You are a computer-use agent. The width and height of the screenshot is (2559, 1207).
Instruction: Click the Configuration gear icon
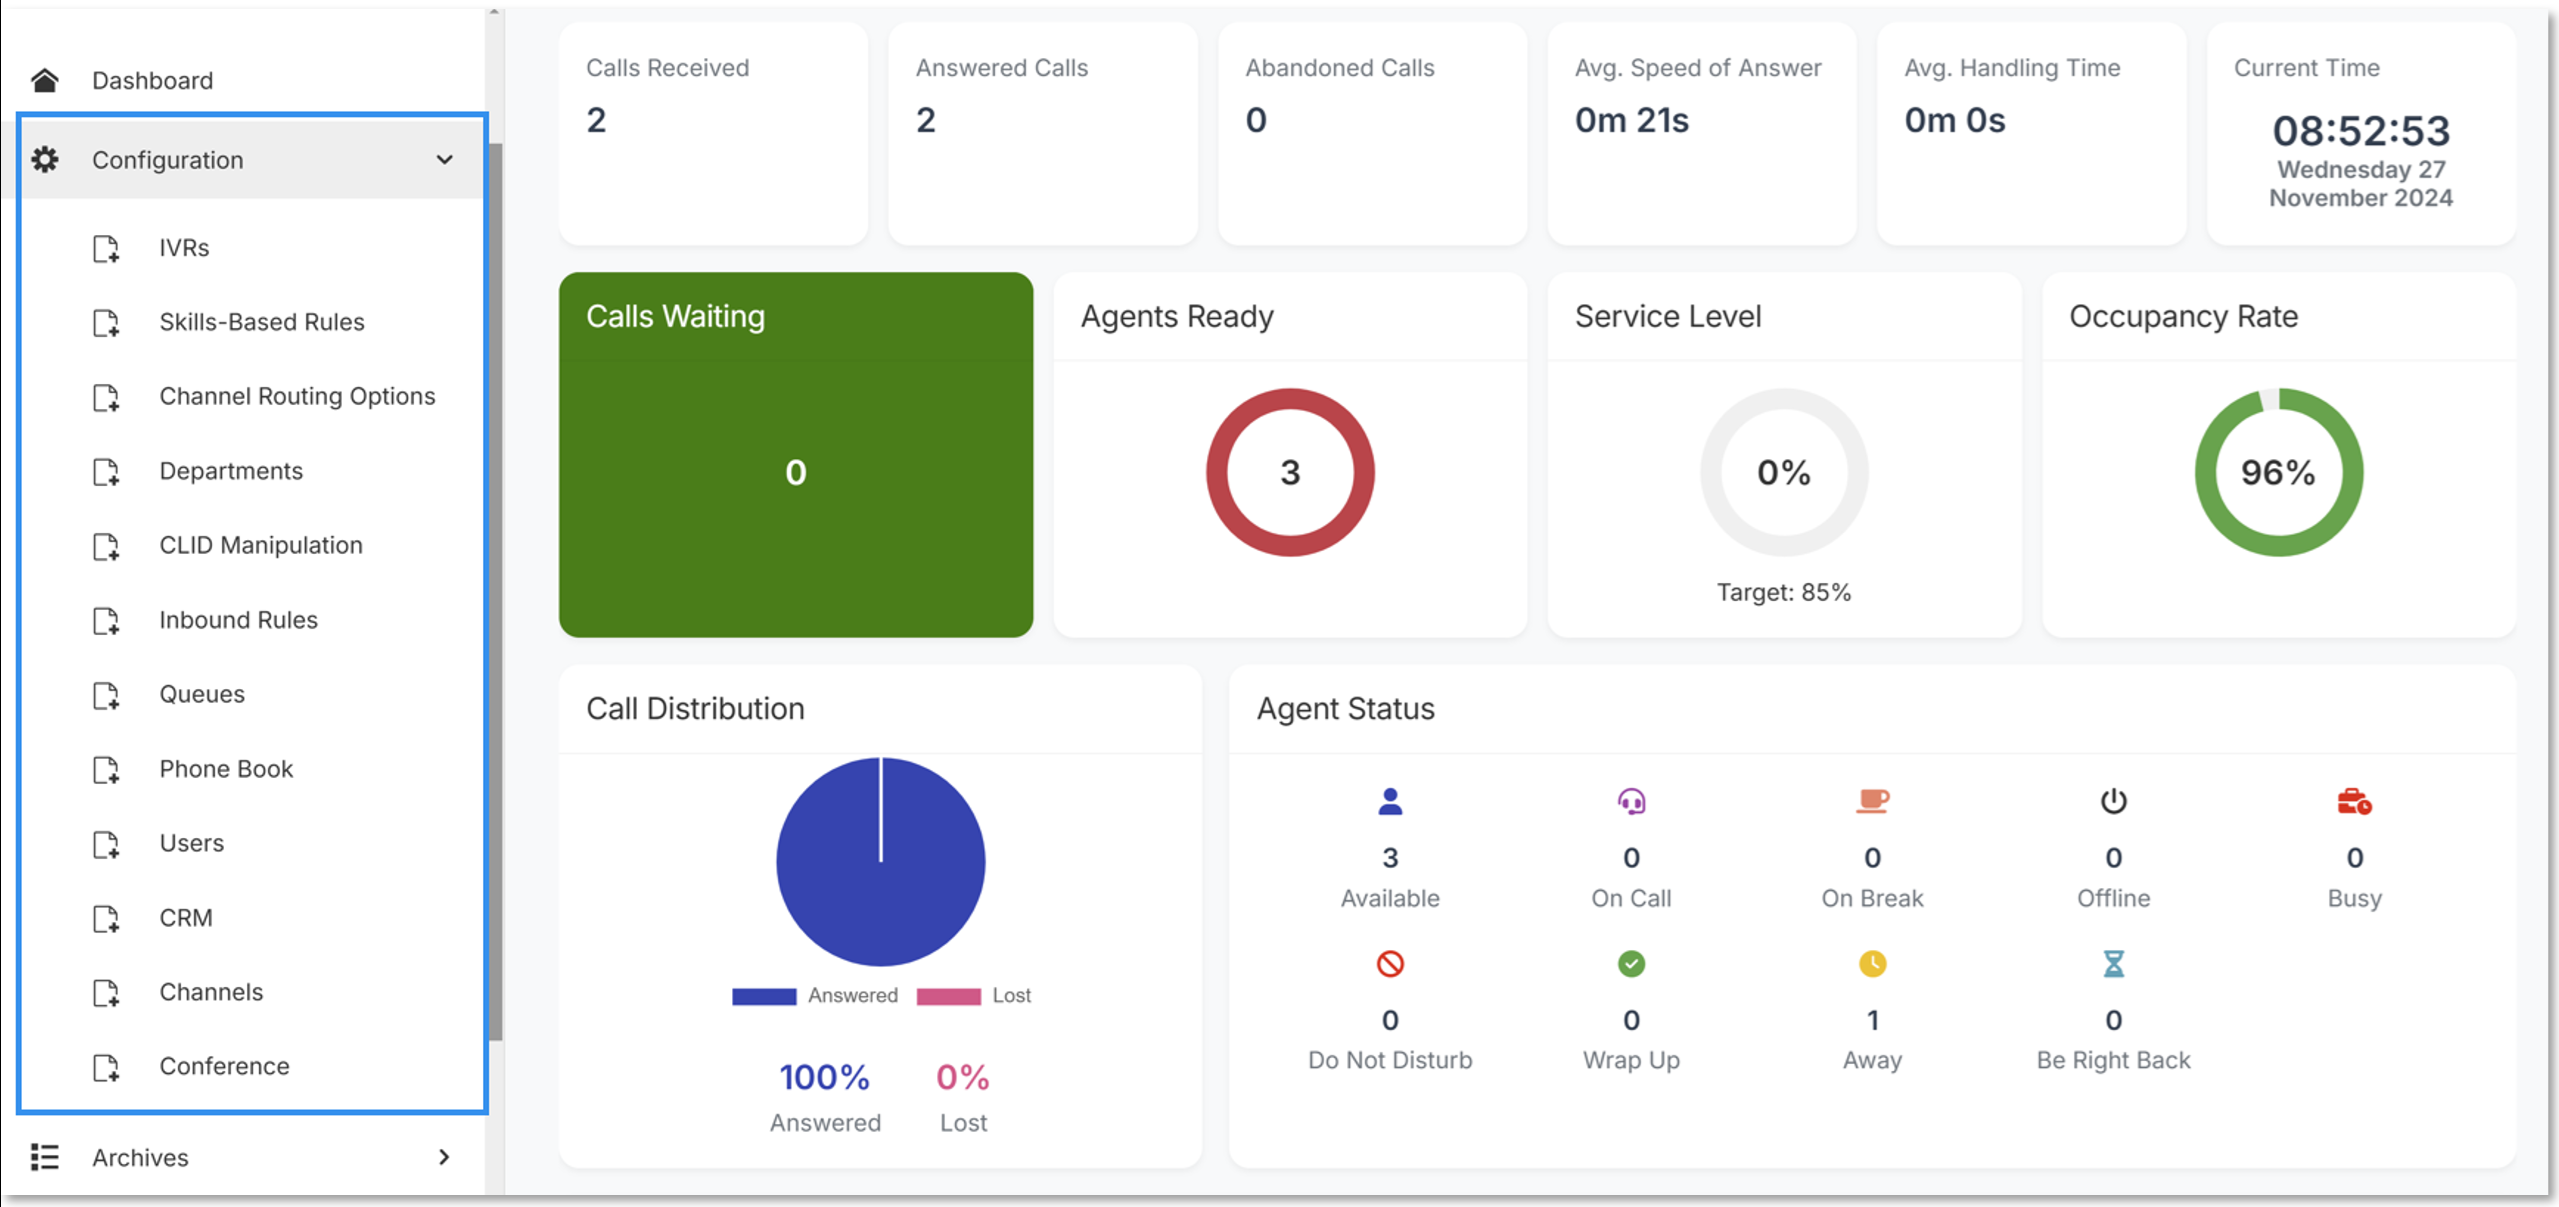tap(45, 160)
